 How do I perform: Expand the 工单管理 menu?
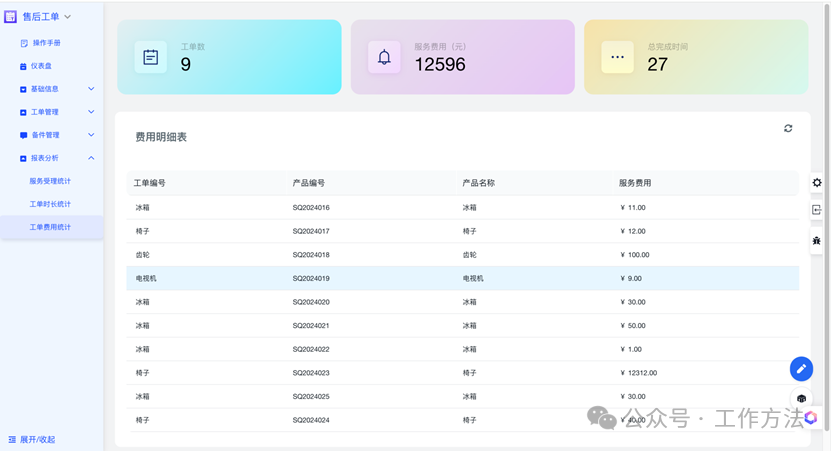pyautogui.click(x=91, y=112)
